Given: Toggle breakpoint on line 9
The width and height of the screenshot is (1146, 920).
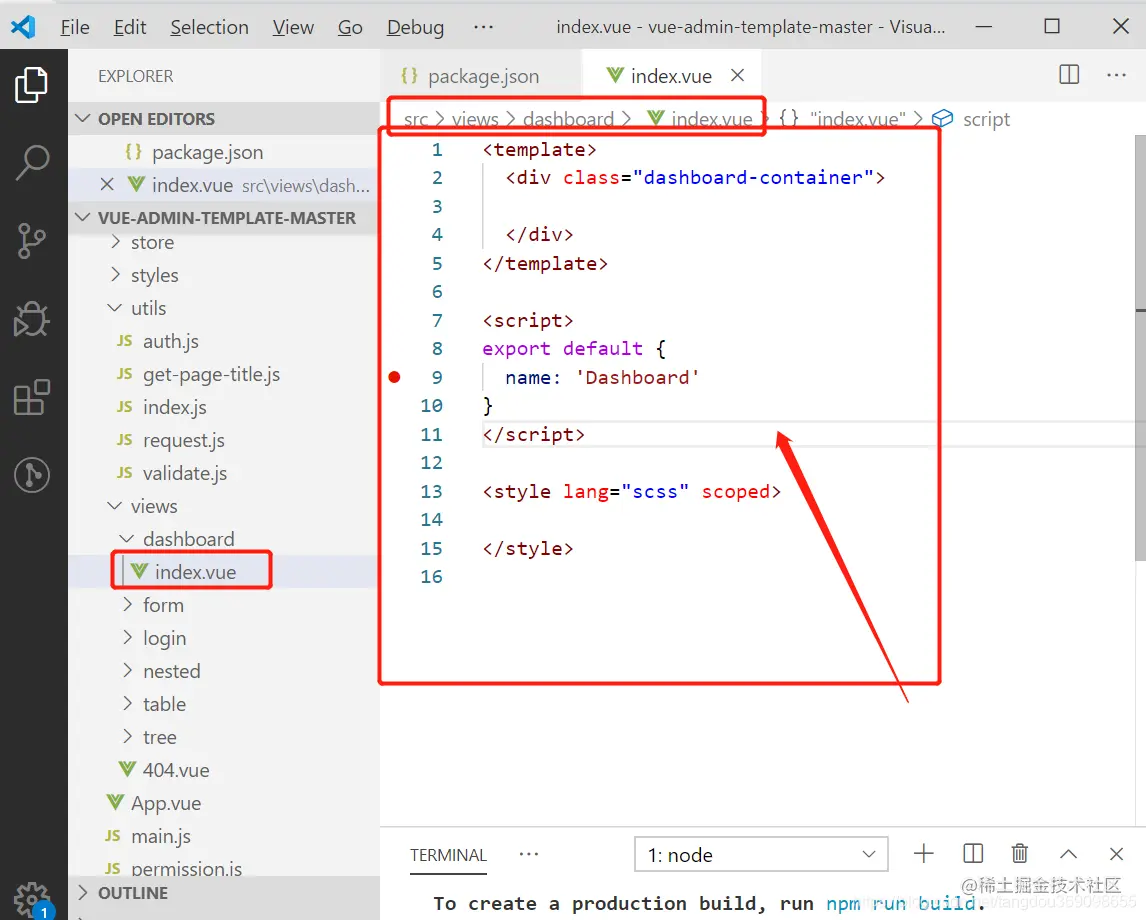Looking at the screenshot, I should pyautogui.click(x=395, y=377).
